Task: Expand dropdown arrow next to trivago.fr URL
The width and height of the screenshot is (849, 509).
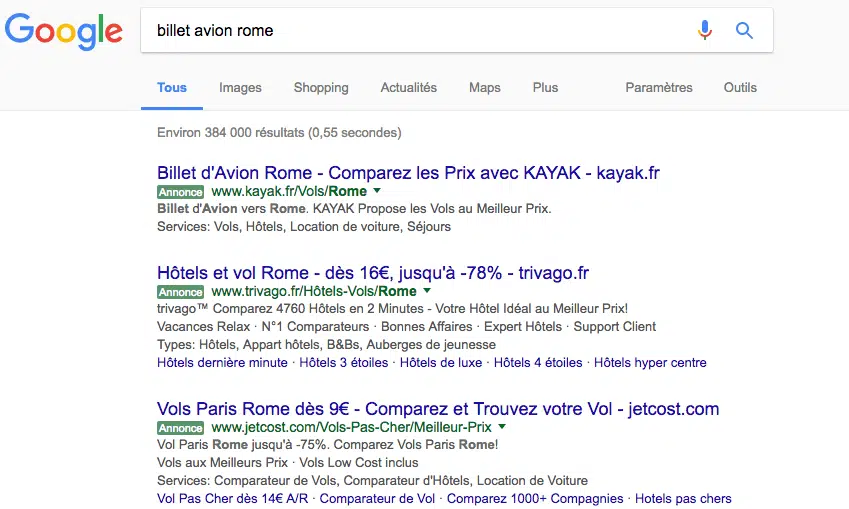Action: coord(427,291)
